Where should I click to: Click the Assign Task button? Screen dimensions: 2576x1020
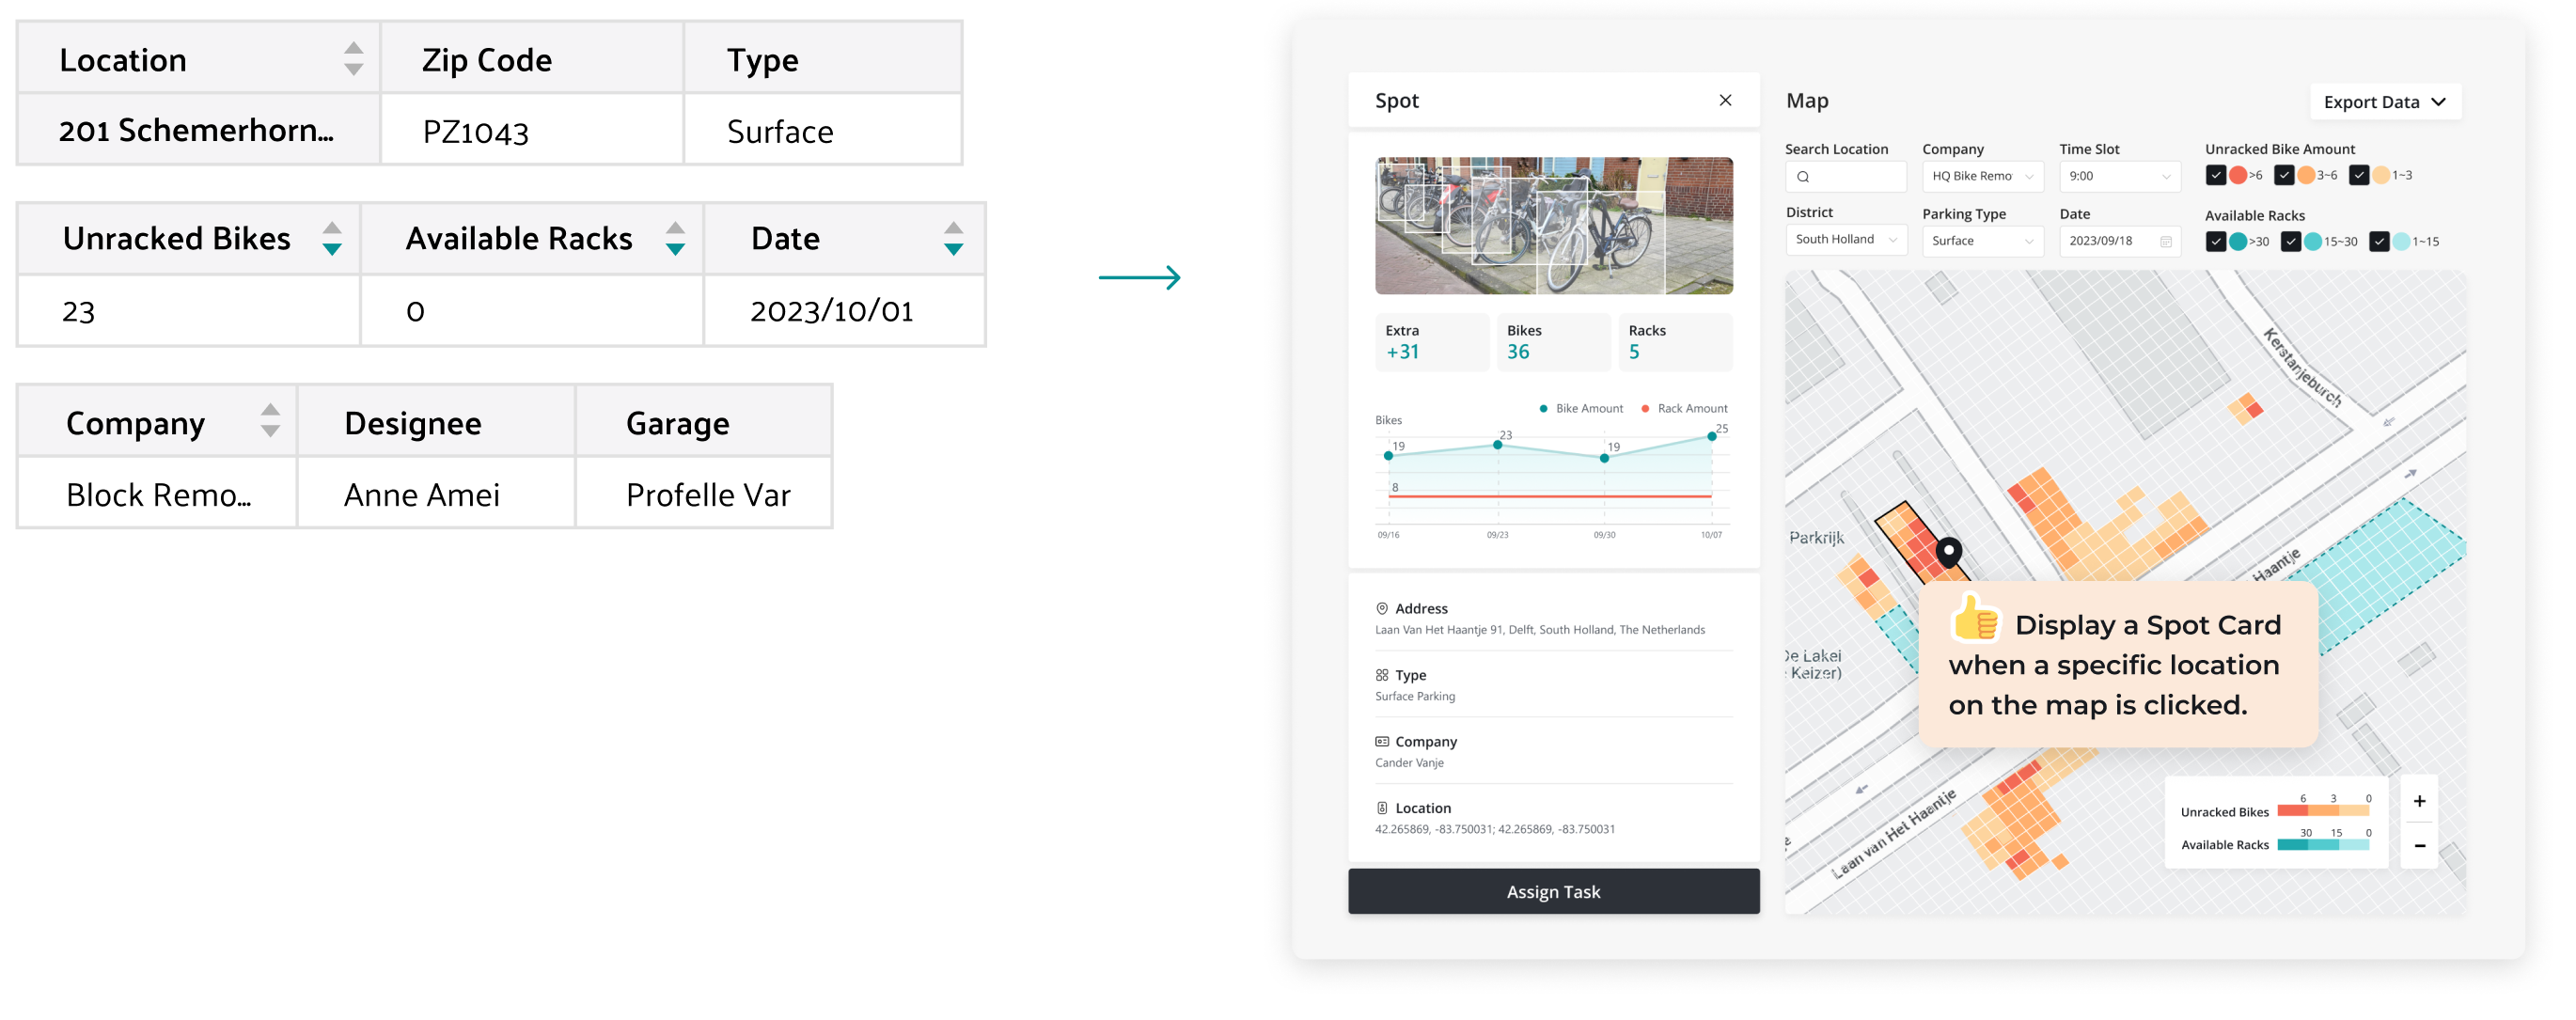1552,891
